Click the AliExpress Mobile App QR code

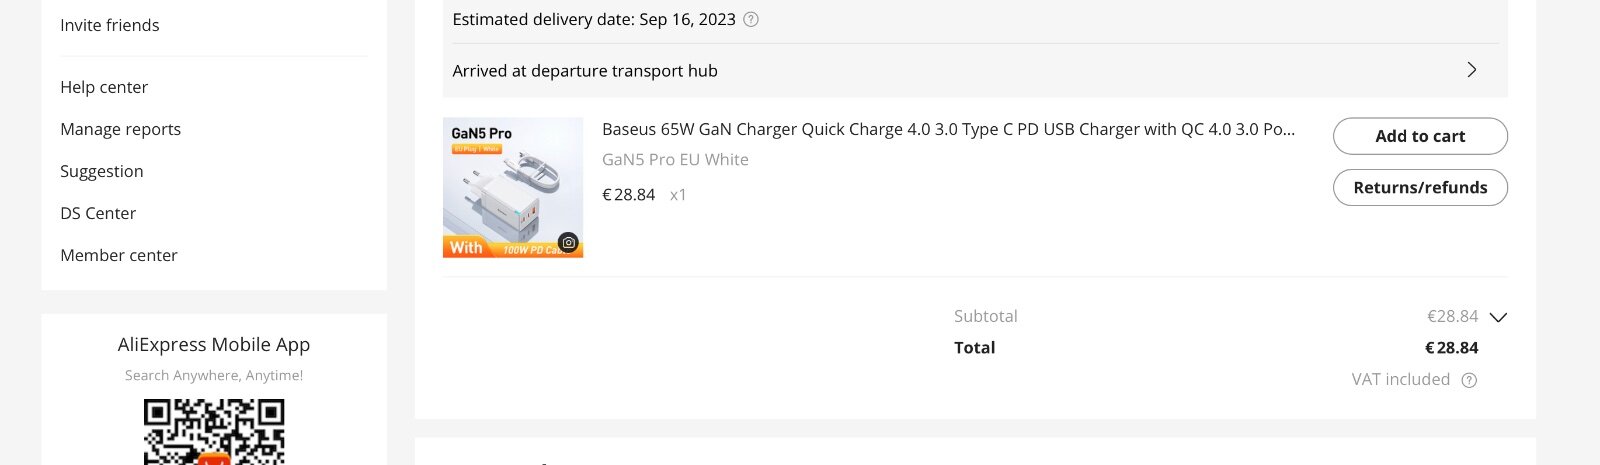214,432
